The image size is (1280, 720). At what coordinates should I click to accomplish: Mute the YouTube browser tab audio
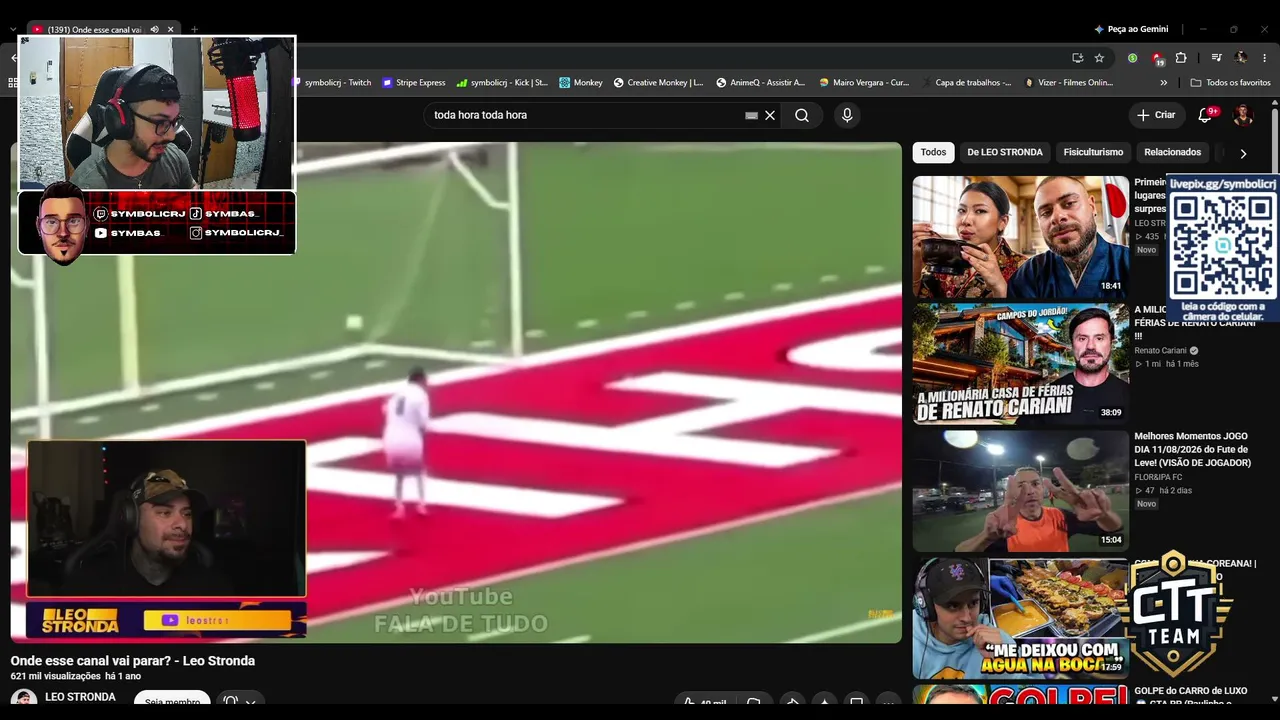pyautogui.click(x=154, y=30)
